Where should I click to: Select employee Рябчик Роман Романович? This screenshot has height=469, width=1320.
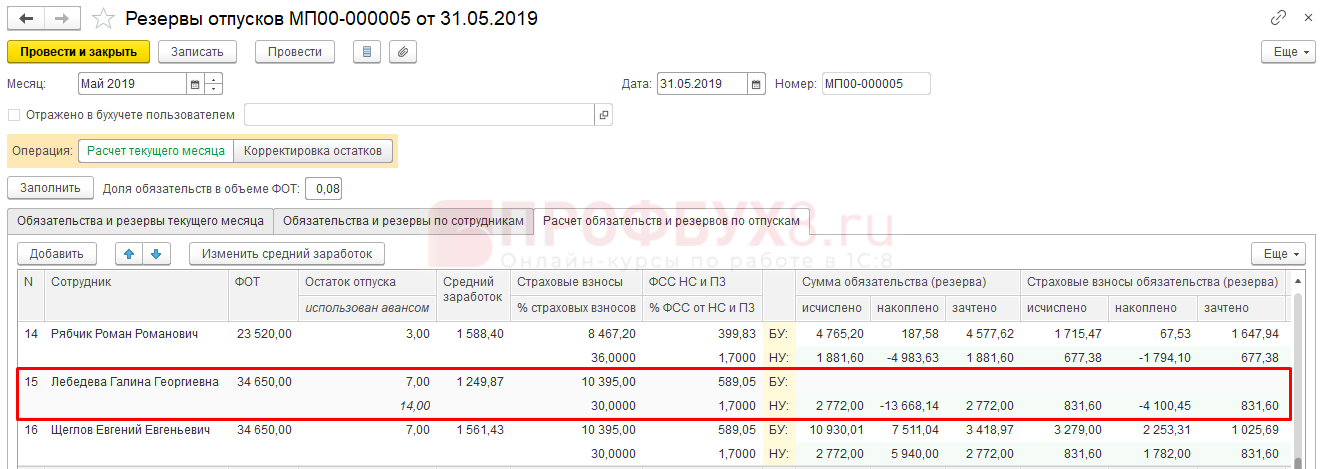(124, 334)
